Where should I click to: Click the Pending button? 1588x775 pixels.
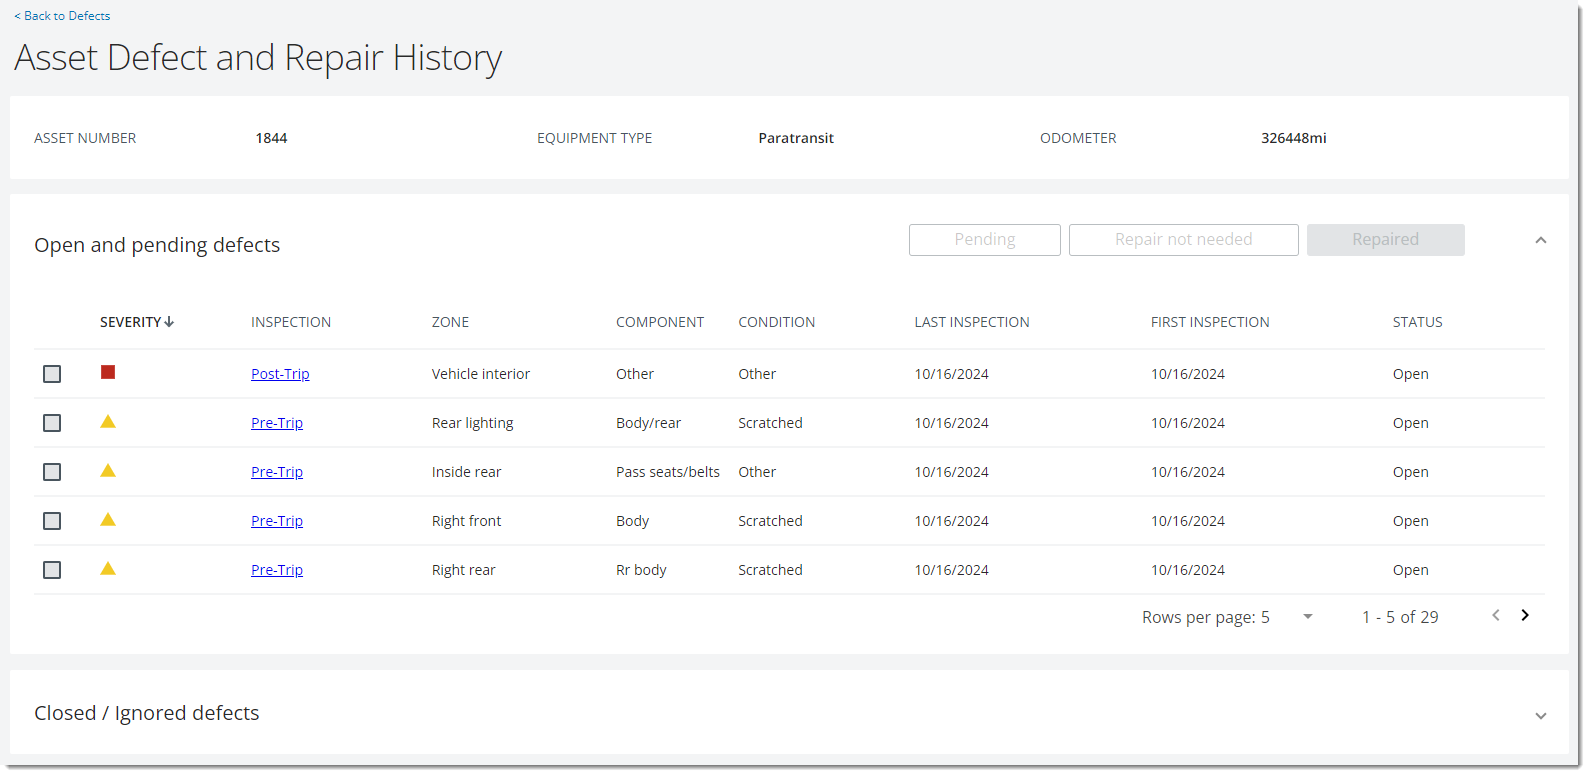(985, 240)
